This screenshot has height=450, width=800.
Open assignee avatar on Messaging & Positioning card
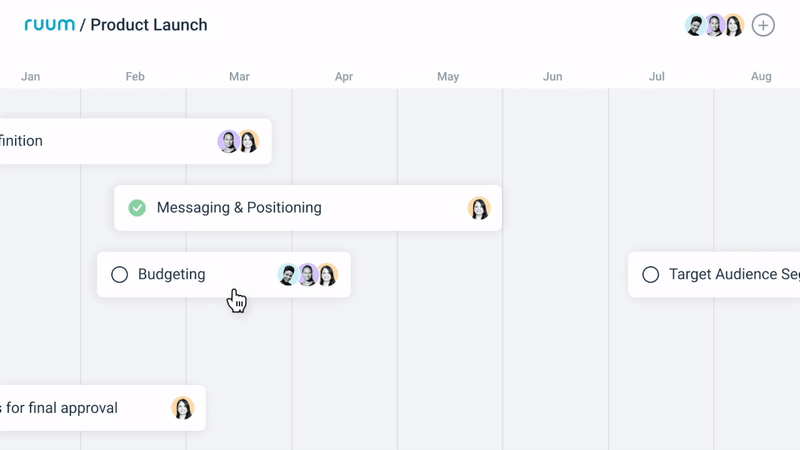tap(479, 208)
